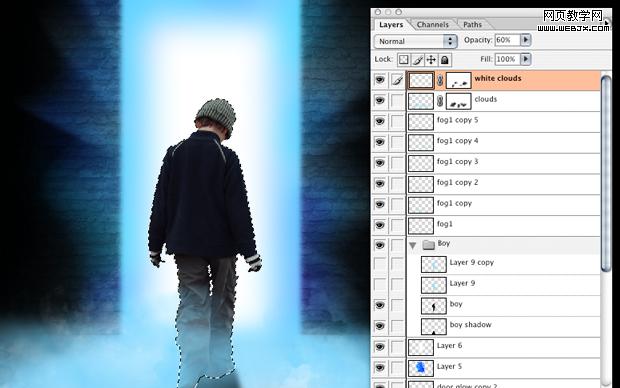Click the boy layer thumbnail
The height and width of the screenshot is (388, 620).
coord(434,306)
